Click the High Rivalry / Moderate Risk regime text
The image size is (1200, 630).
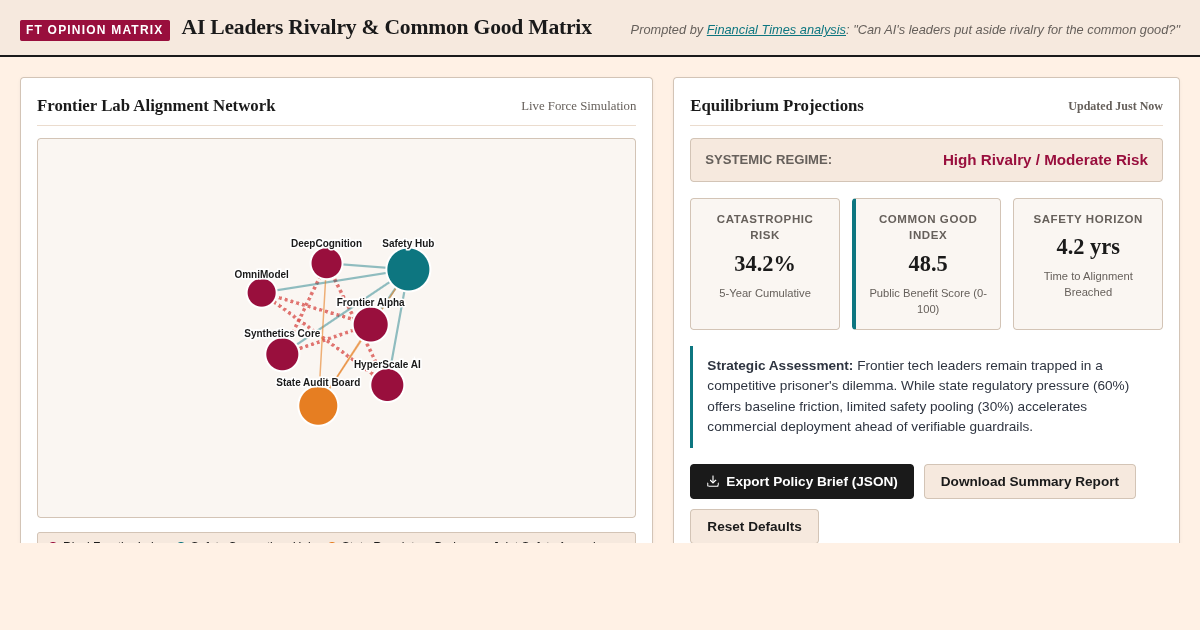[x=1045, y=160]
